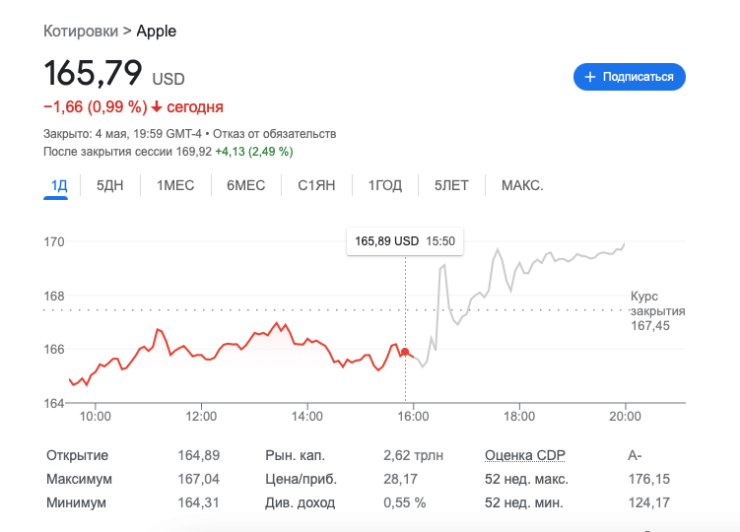Open the Отказ от обязательств disclaimer link
The height and width of the screenshot is (532, 740).
pyautogui.click(x=274, y=134)
